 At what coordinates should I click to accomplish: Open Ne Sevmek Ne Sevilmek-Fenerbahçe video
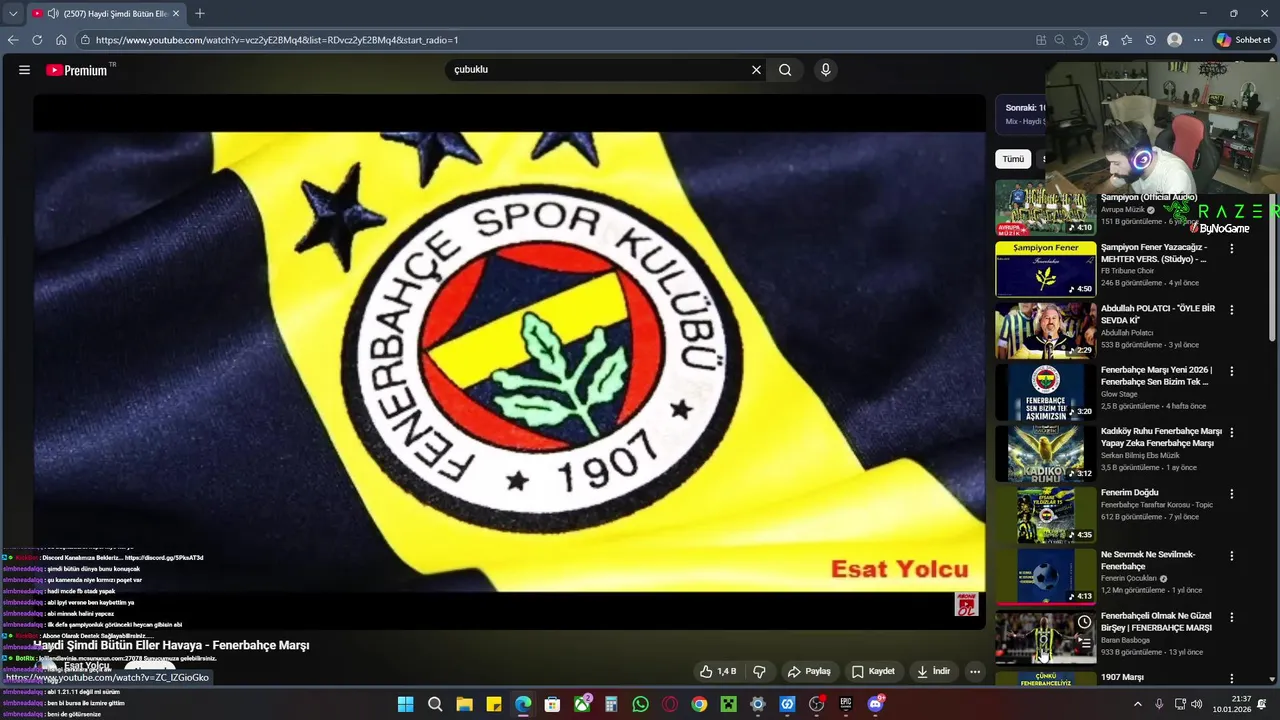(x=1045, y=576)
